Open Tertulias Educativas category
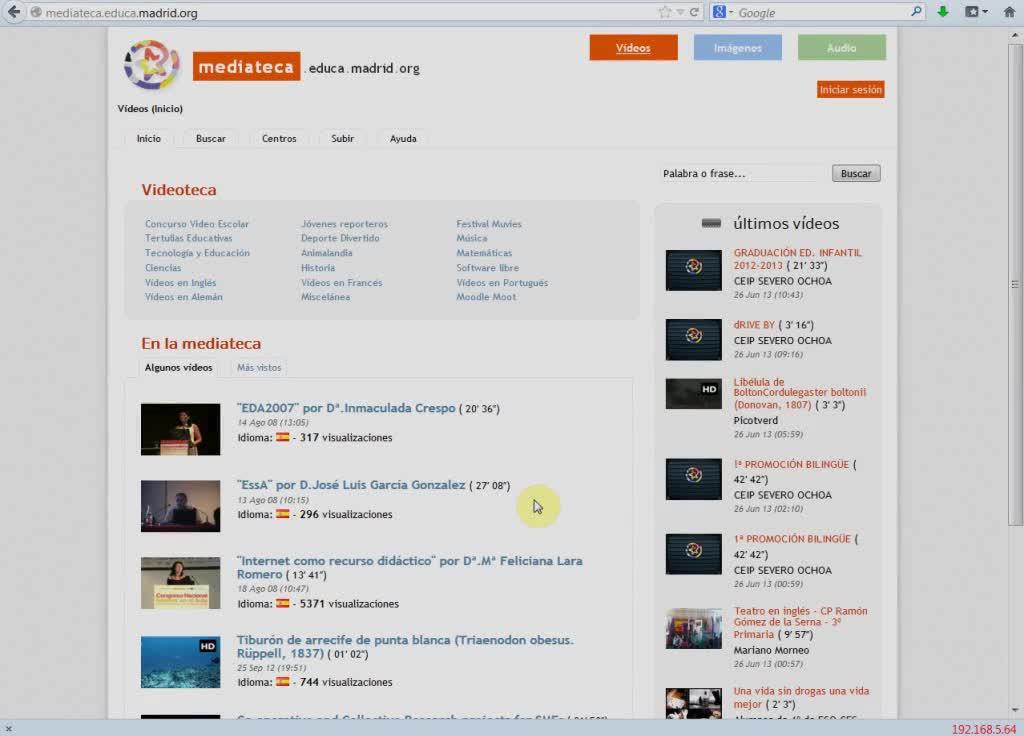Viewport: 1024px width, 736px height. 188,238
